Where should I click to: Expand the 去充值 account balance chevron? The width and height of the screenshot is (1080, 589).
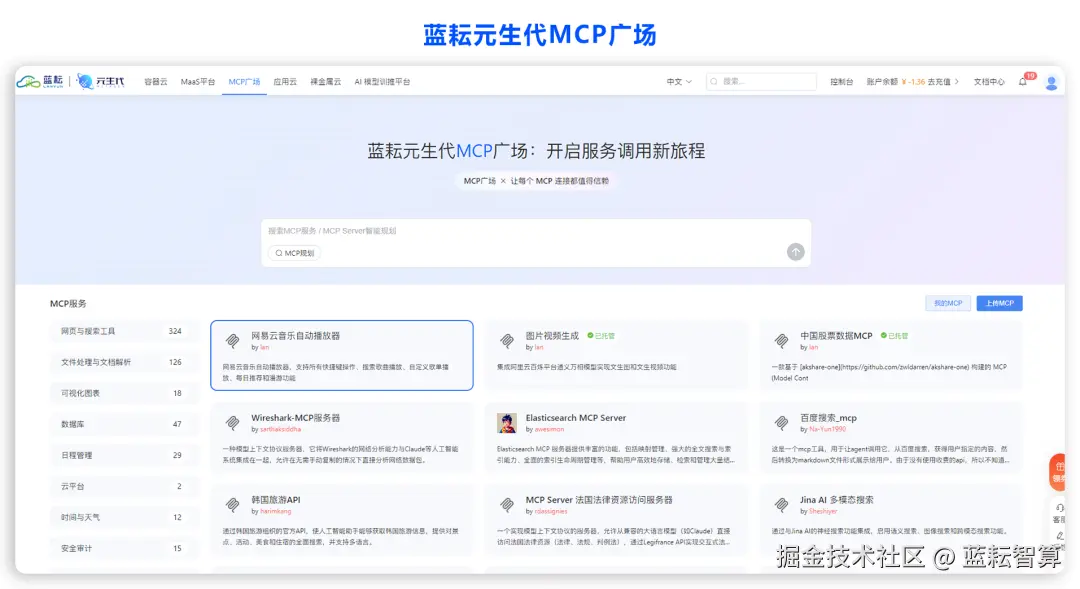pos(957,81)
